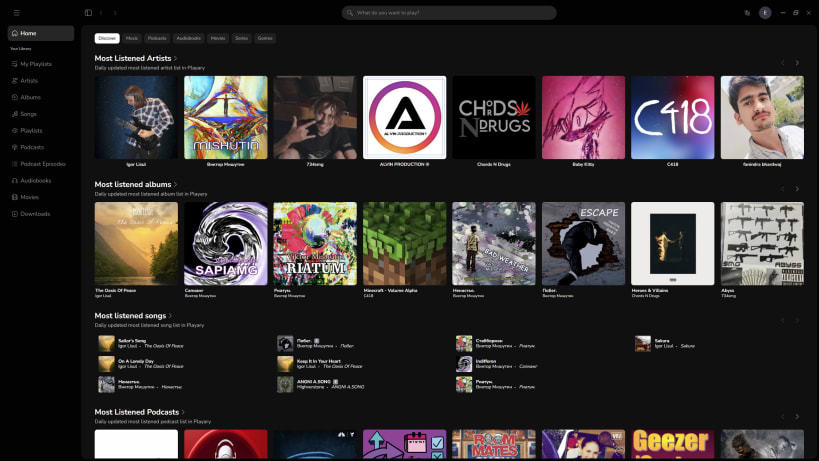Image resolution: width=819 pixels, height=461 pixels.
Task: Open the hamburger menu icon
Action: point(16,13)
